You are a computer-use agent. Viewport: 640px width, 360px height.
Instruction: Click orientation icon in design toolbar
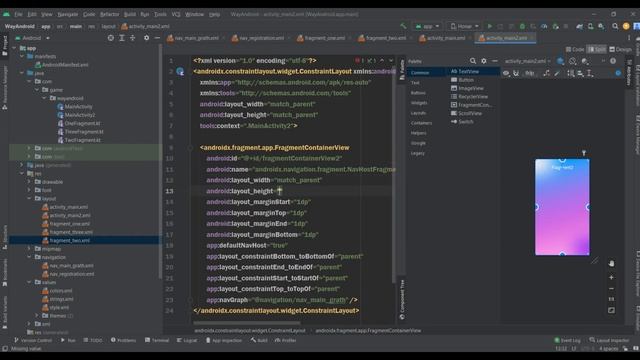coord(573,61)
